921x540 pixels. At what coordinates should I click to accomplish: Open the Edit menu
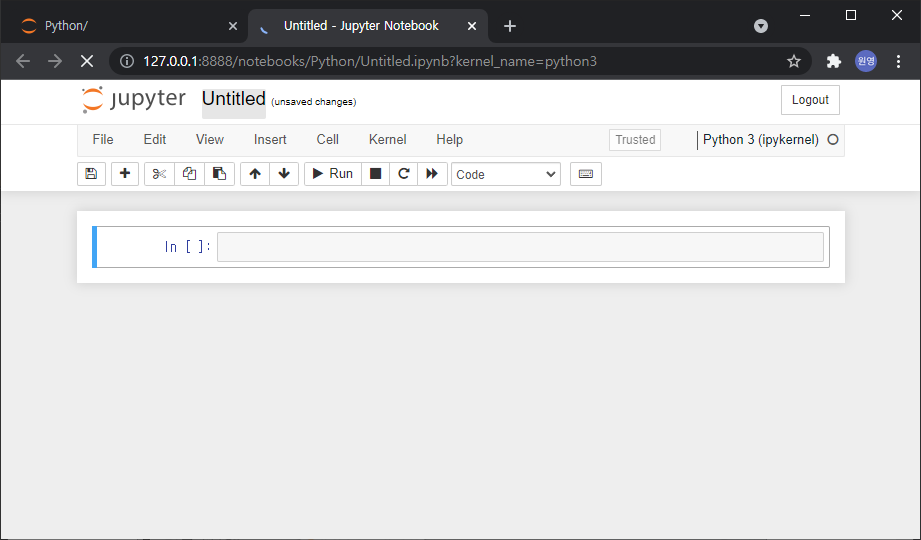(154, 140)
